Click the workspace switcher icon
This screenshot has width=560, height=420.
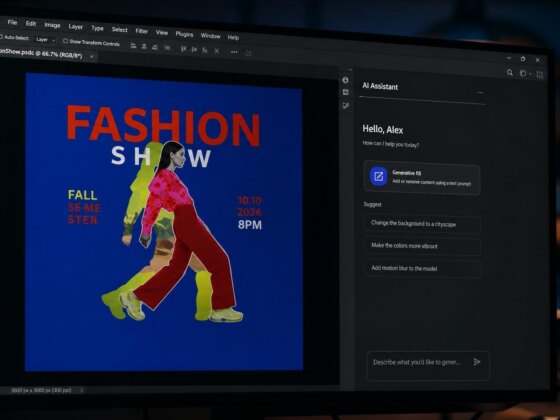[x=523, y=73]
